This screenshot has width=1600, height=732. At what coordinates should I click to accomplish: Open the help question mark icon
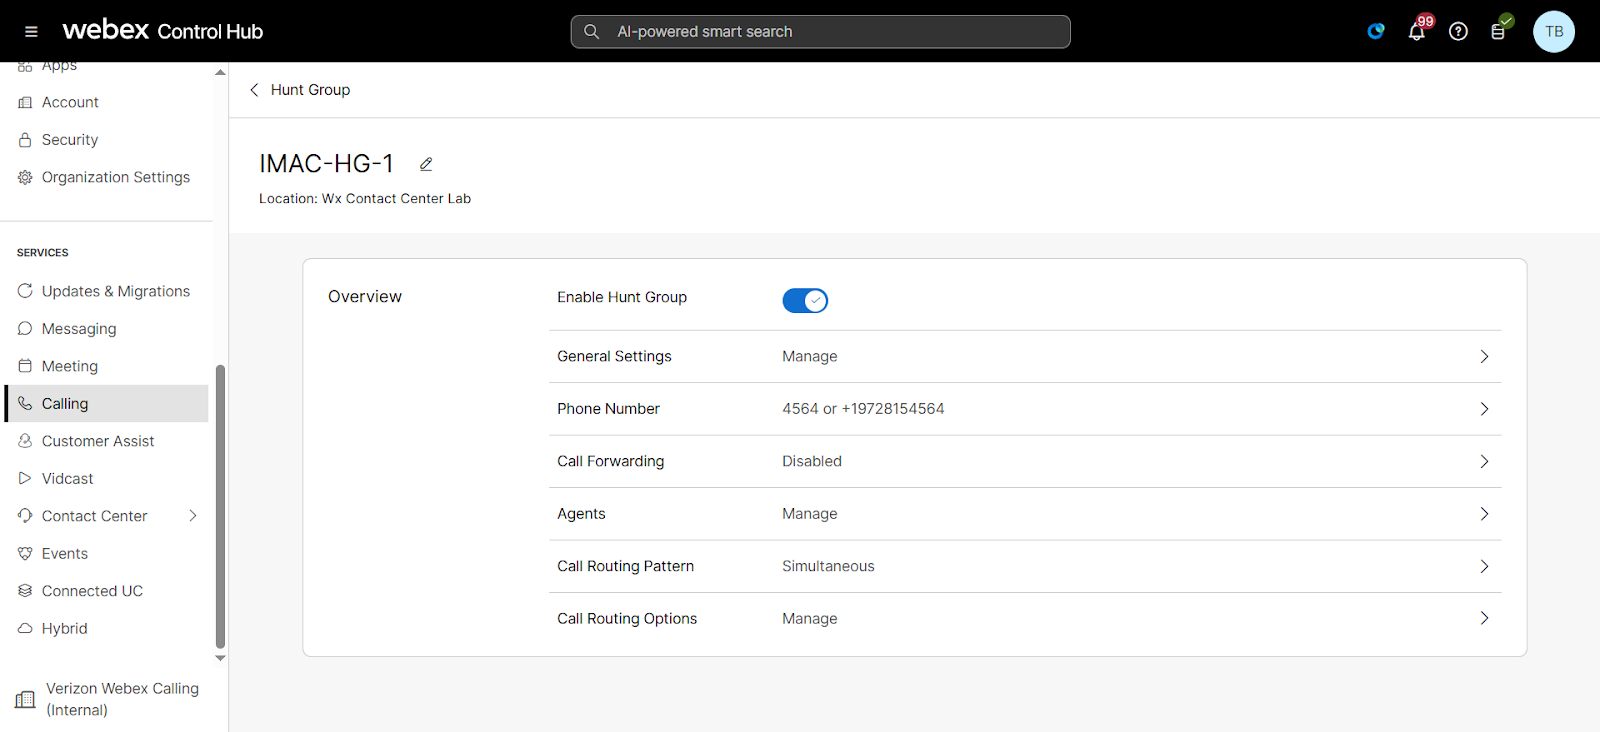tap(1458, 32)
